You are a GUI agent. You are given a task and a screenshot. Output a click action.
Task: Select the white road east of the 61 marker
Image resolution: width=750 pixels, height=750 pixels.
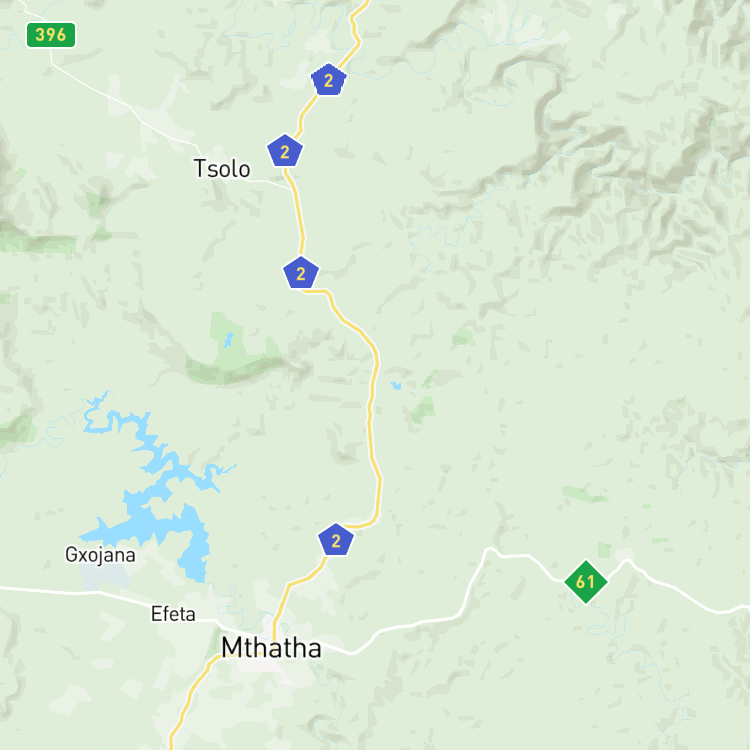click(679, 589)
